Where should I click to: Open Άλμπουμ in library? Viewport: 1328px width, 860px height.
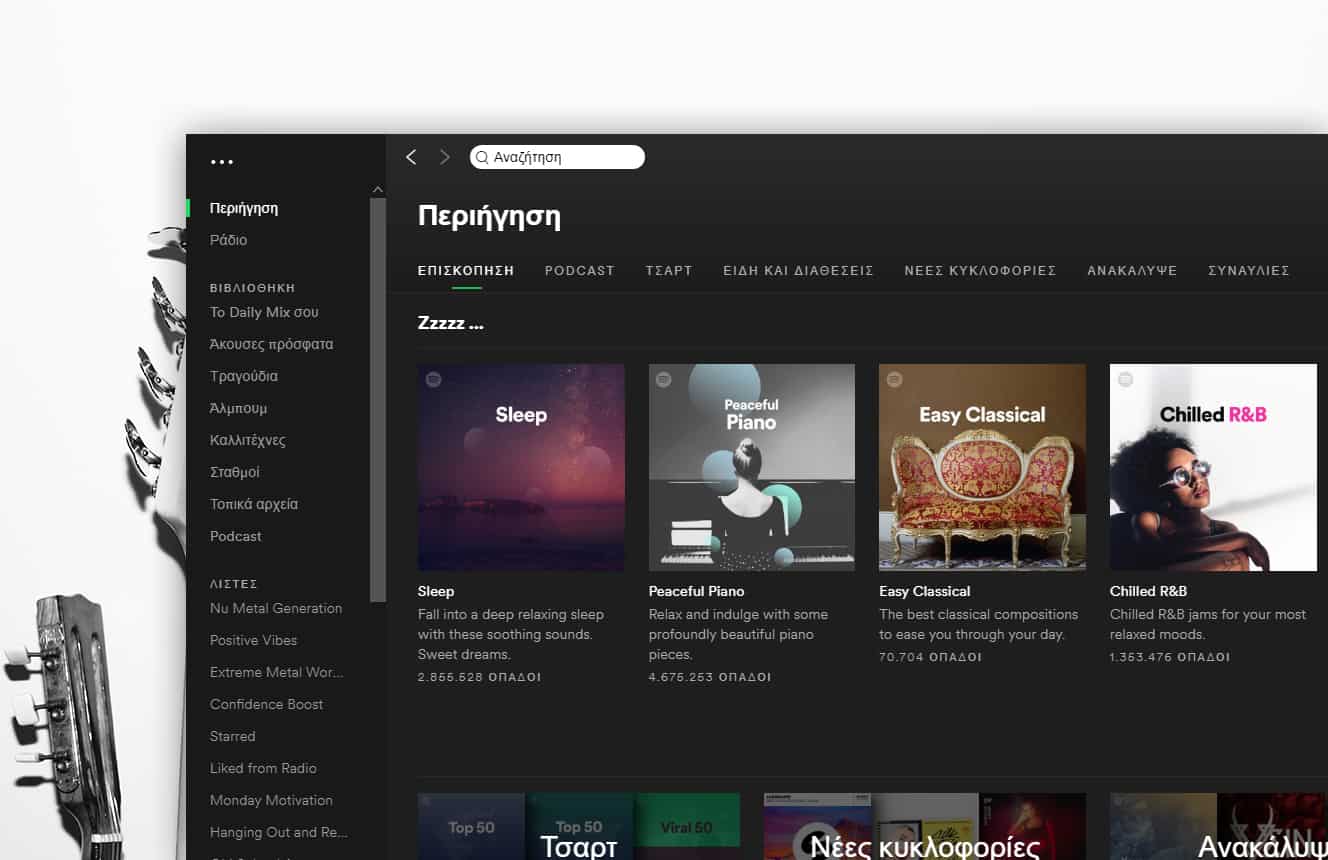(238, 408)
